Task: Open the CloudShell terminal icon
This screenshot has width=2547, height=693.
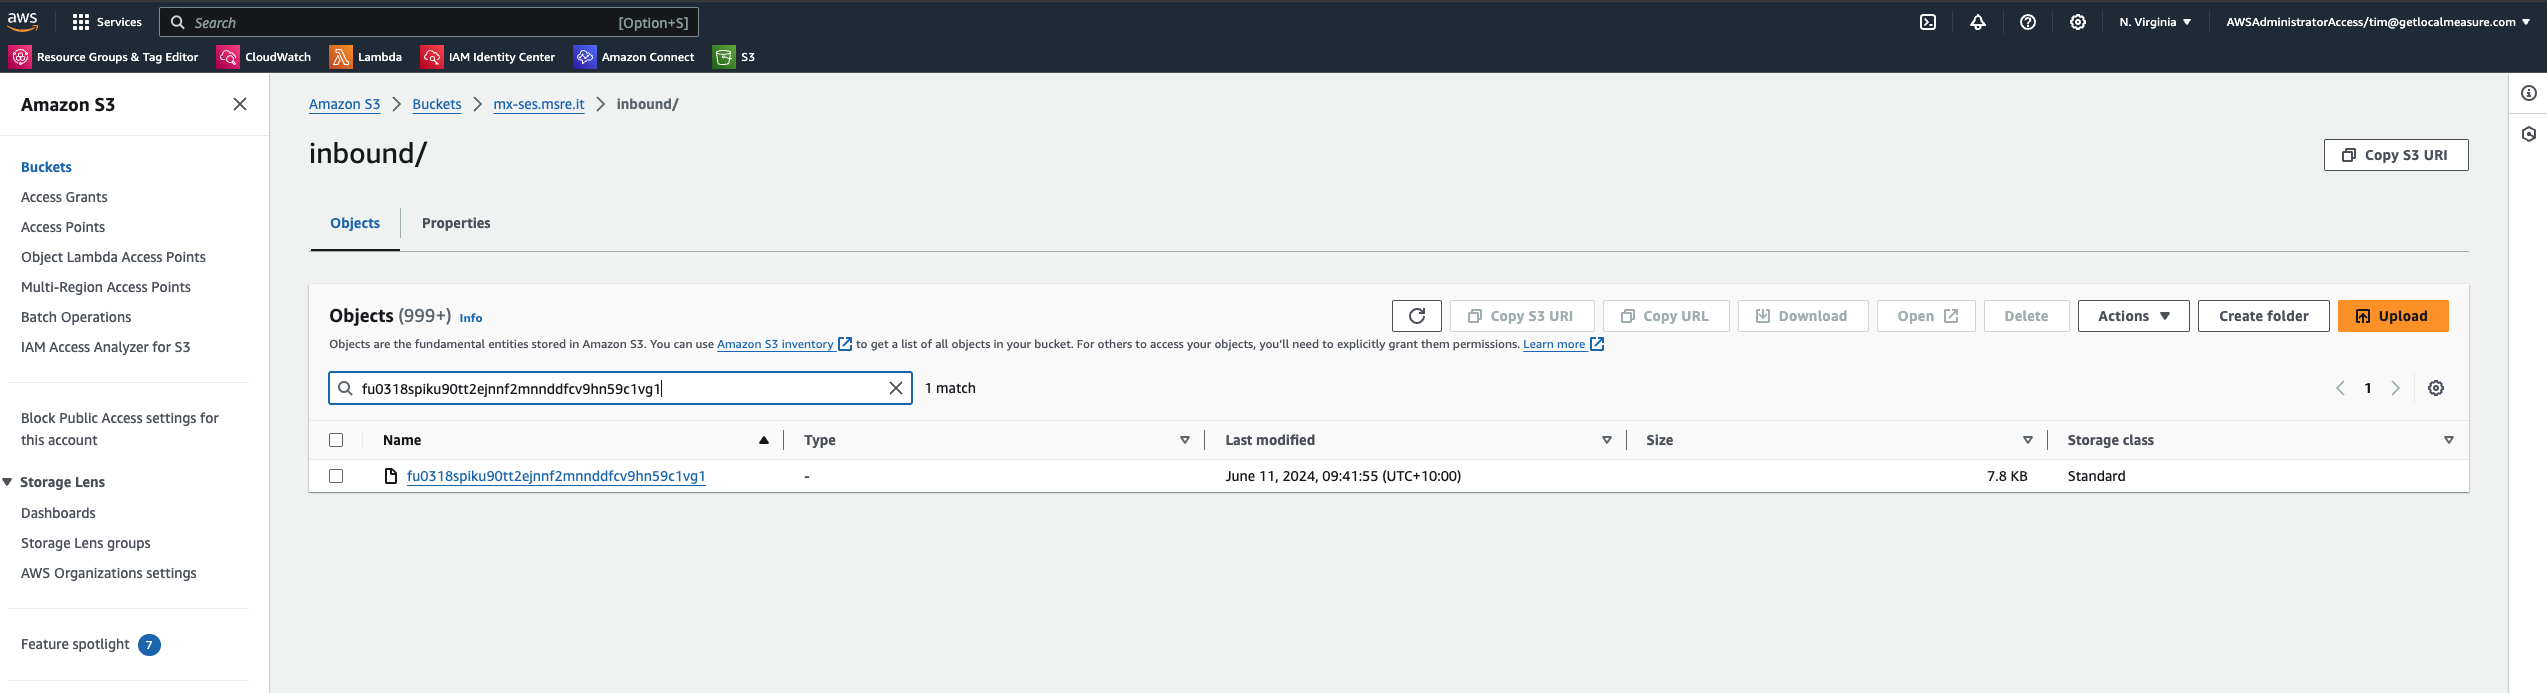Action: click(x=1928, y=22)
